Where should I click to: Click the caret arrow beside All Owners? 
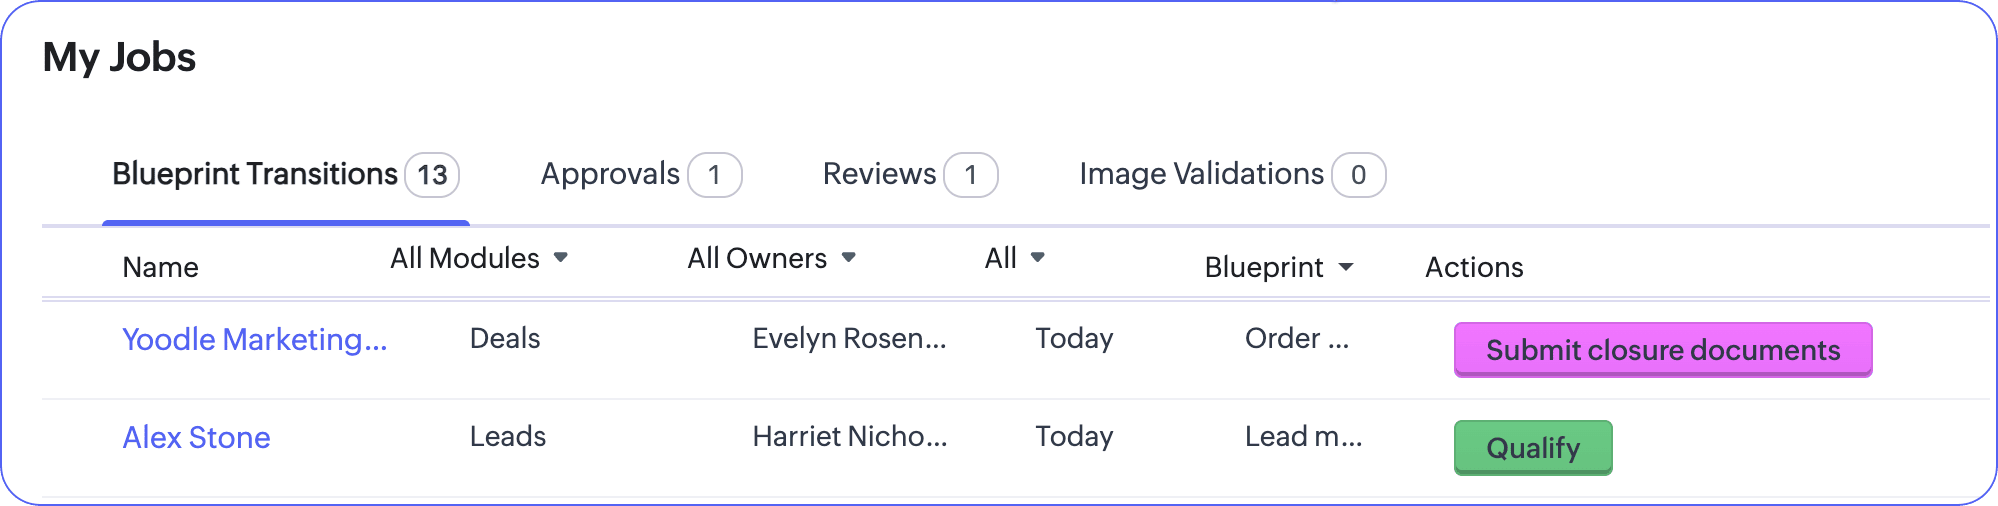pyautogui.click(x=849, y=258)
